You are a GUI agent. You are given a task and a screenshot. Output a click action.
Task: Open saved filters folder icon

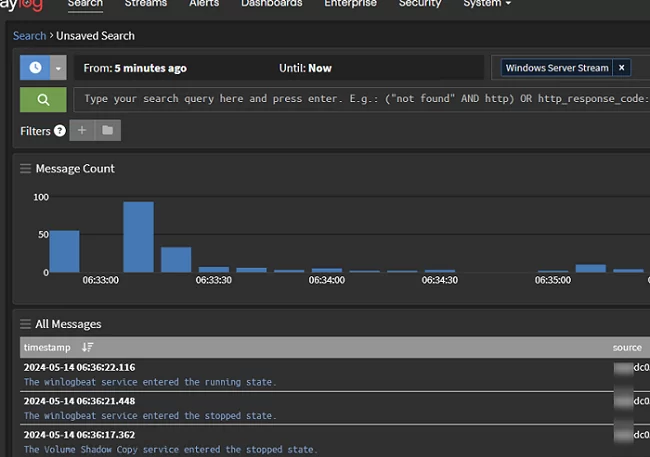[108, 131]
